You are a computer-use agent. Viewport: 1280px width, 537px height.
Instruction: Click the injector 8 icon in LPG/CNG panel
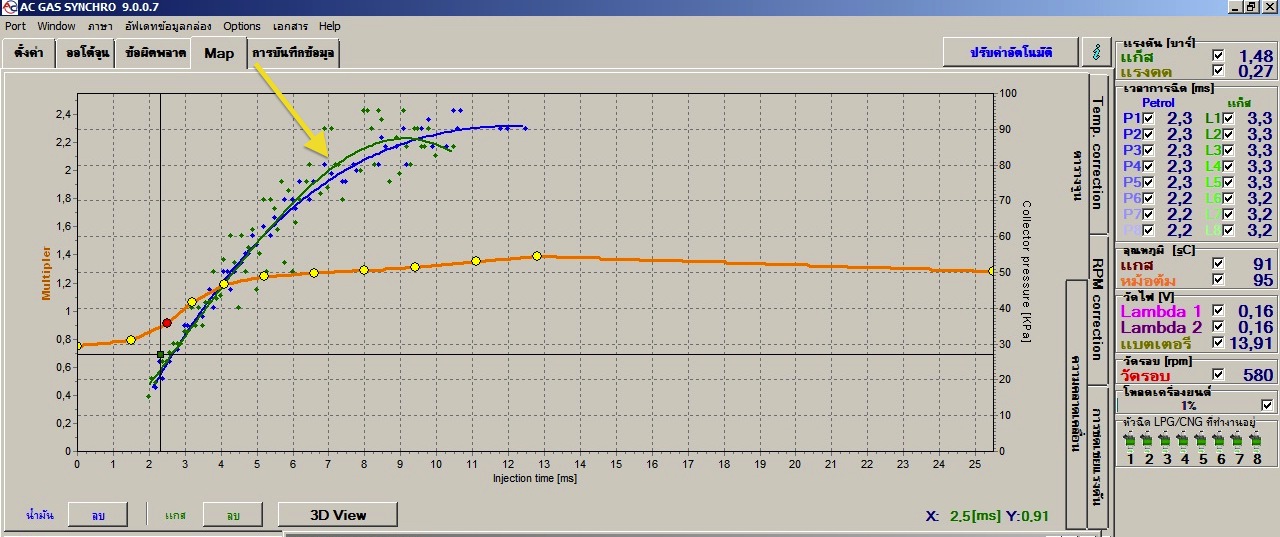[1256, 441]
